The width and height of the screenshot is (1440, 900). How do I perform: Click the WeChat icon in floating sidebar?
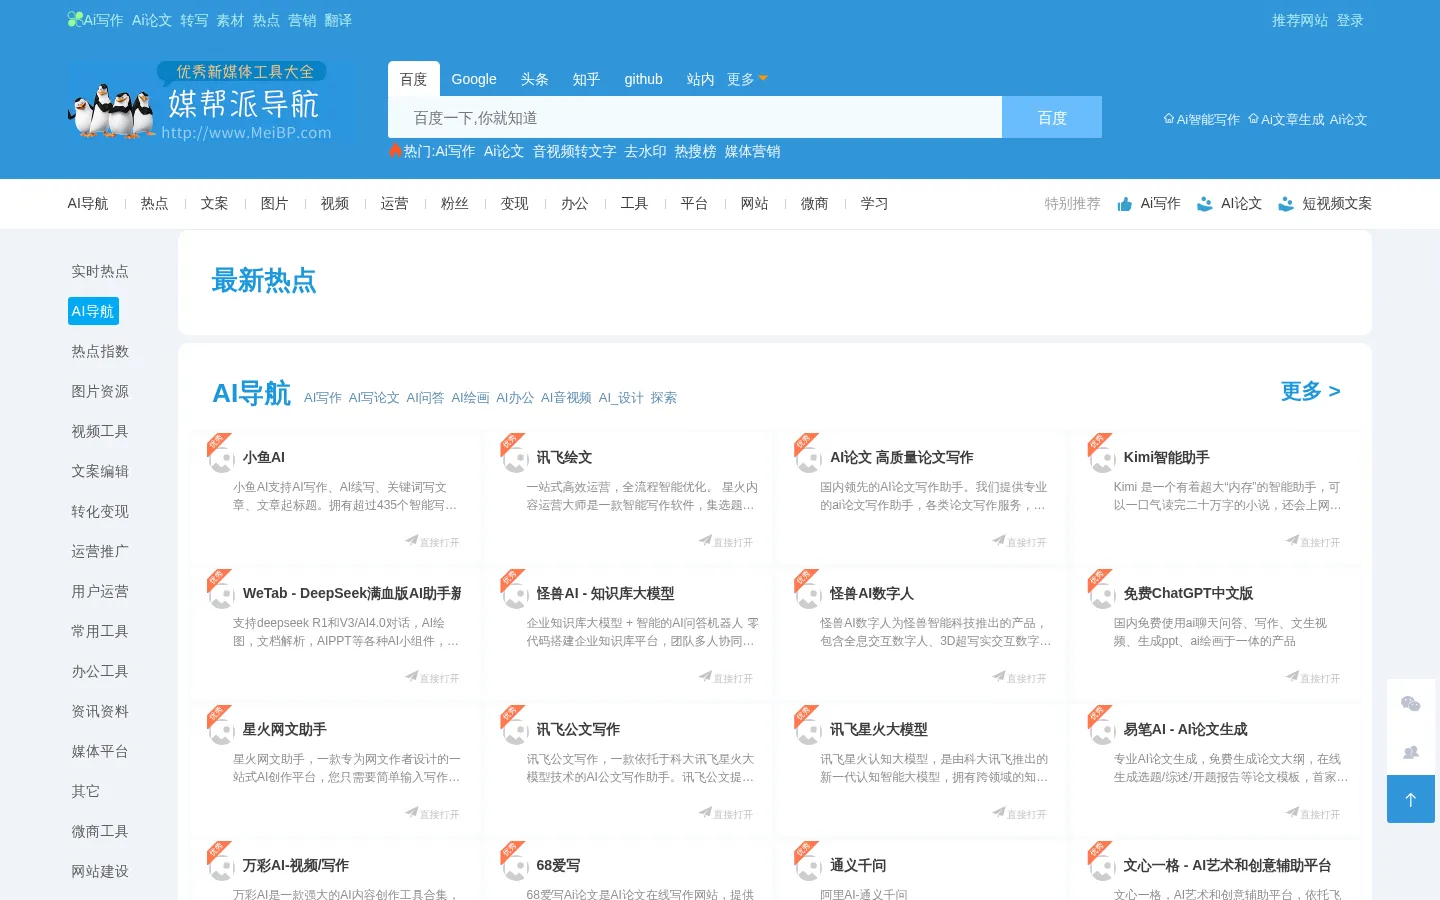[1411, 704]
